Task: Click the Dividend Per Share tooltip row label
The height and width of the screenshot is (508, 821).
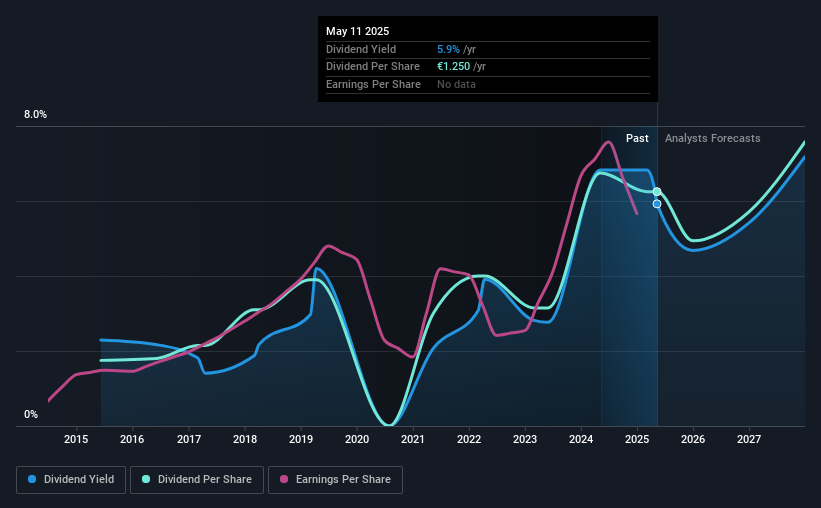Action: (373, 67)
